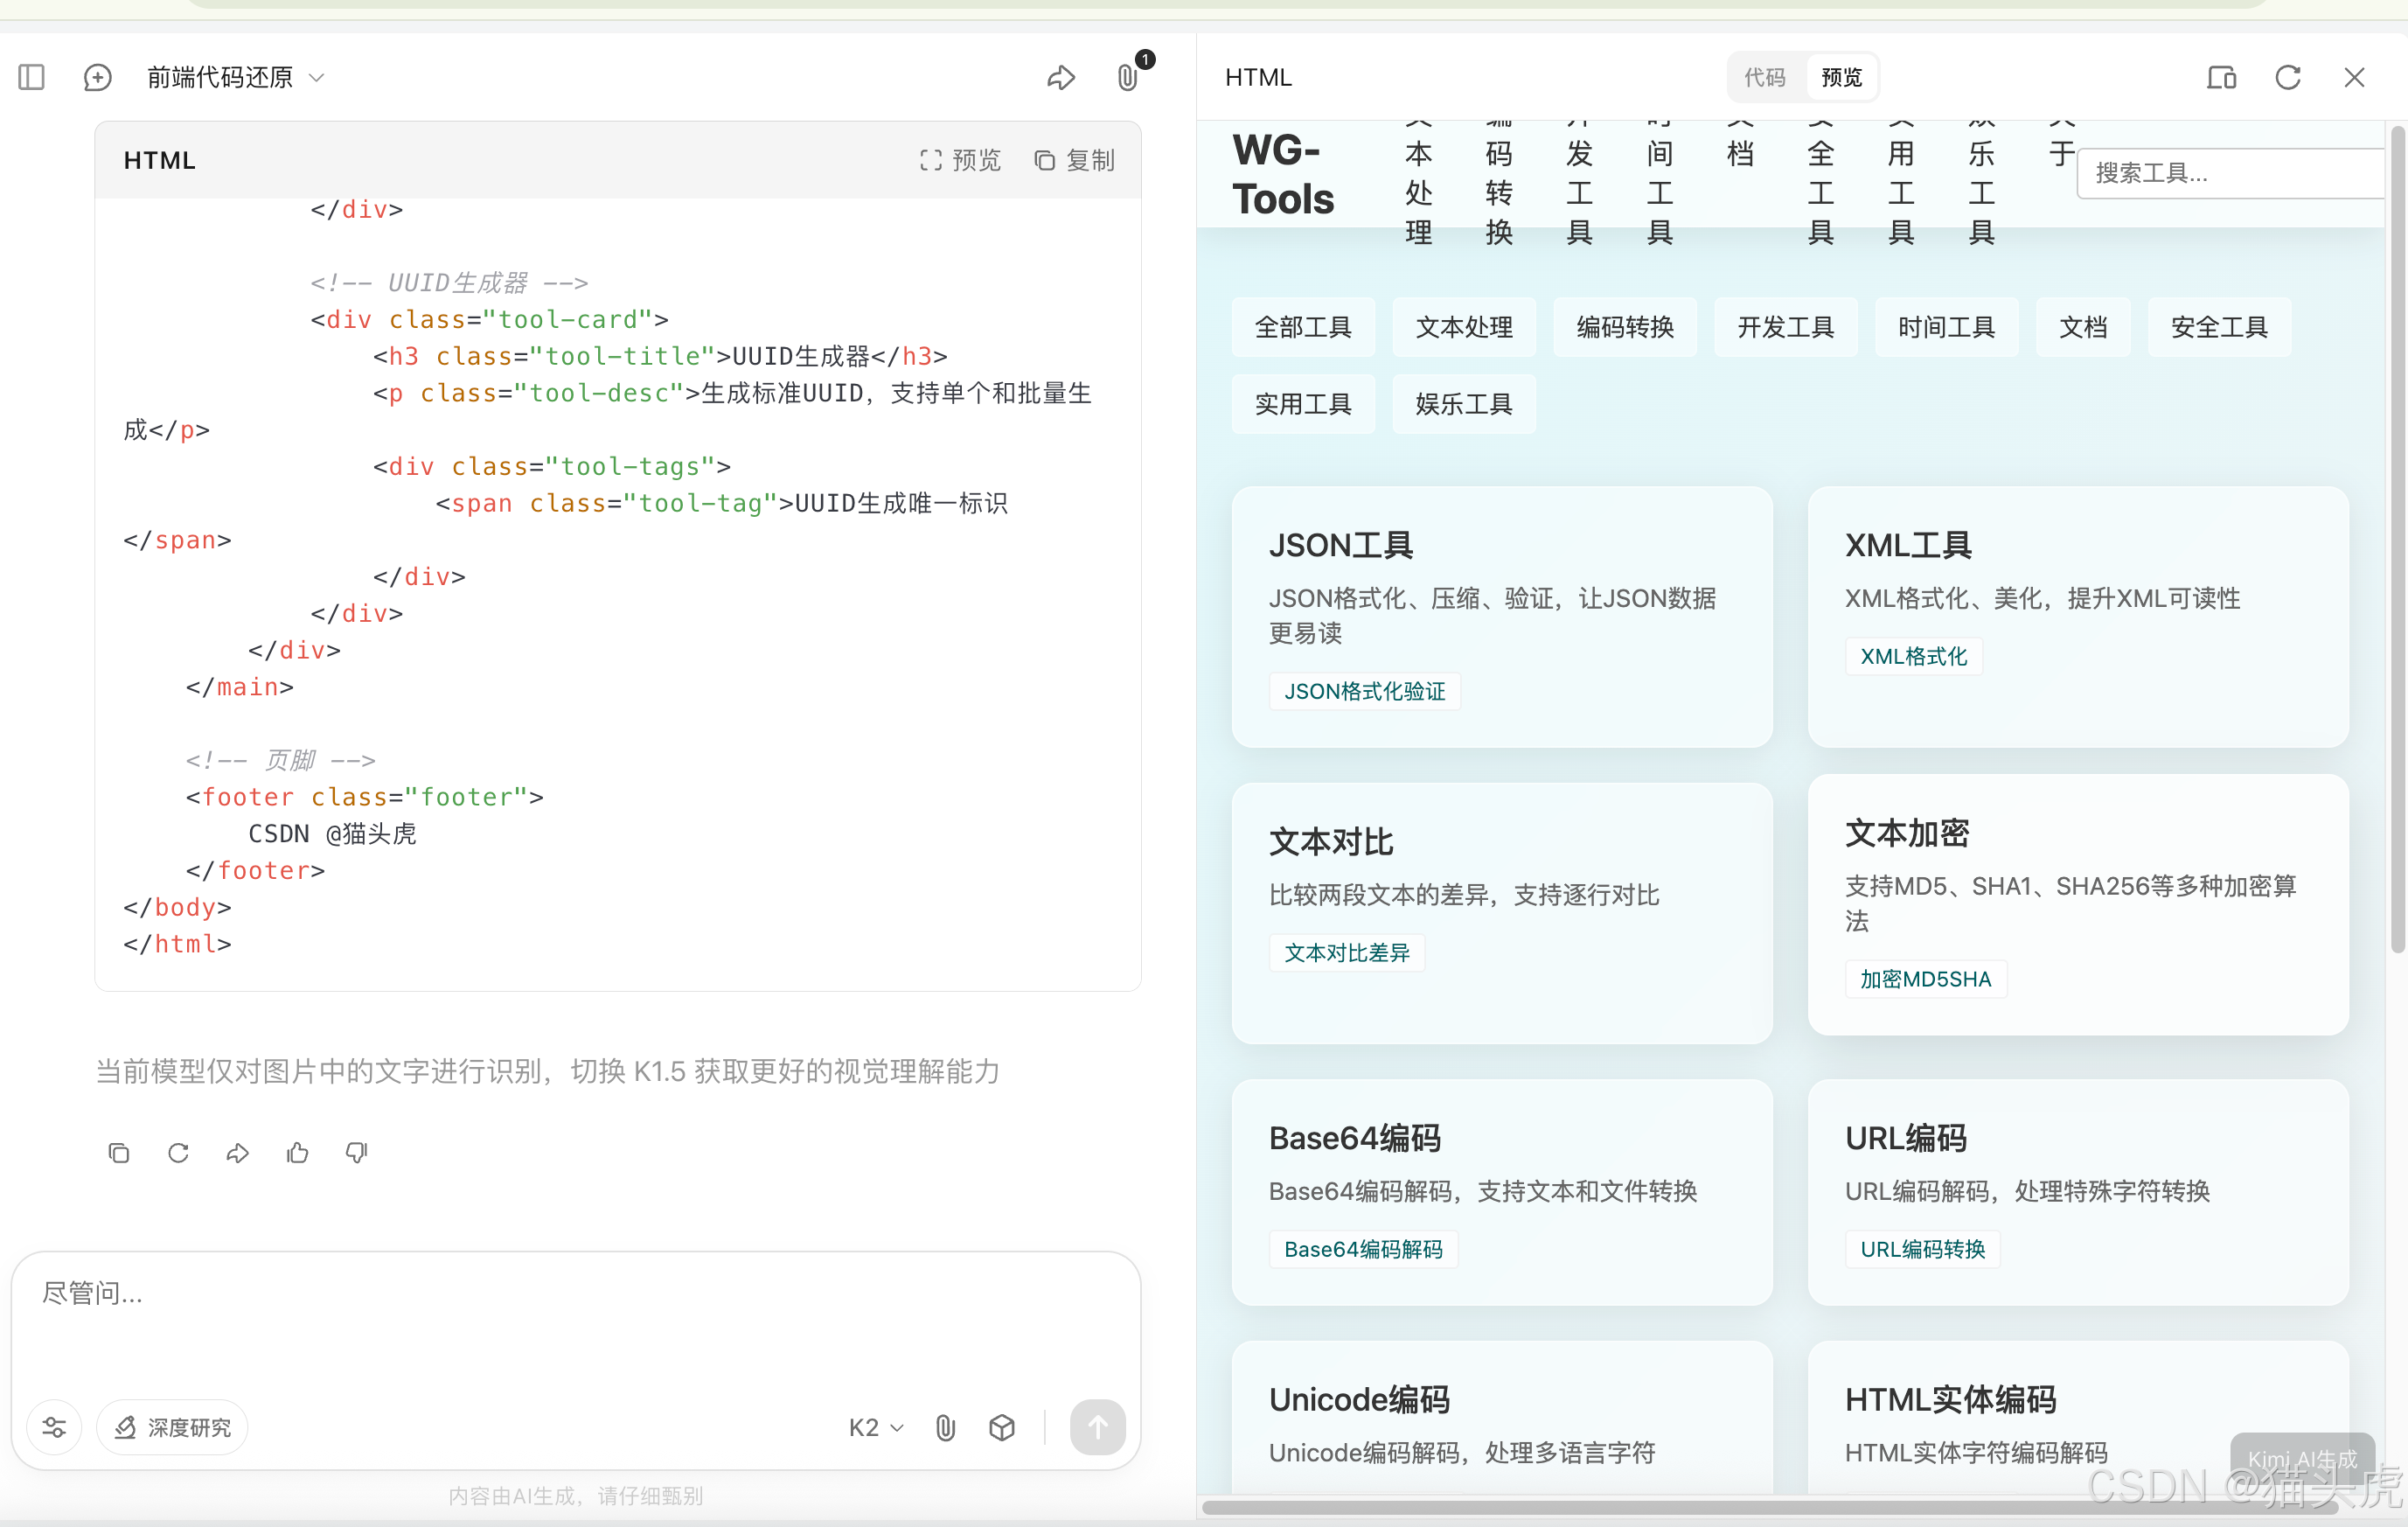Screen dimensions: 2408x1527
Task: Click the 搜索工具 search field
Action: [2230, 173]
